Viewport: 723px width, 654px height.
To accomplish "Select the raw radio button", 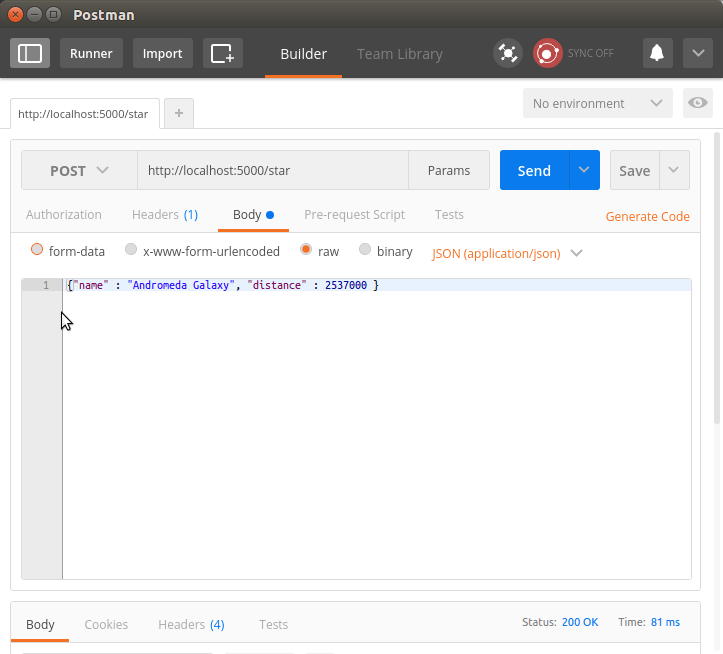I will click(x=306, y=250).
